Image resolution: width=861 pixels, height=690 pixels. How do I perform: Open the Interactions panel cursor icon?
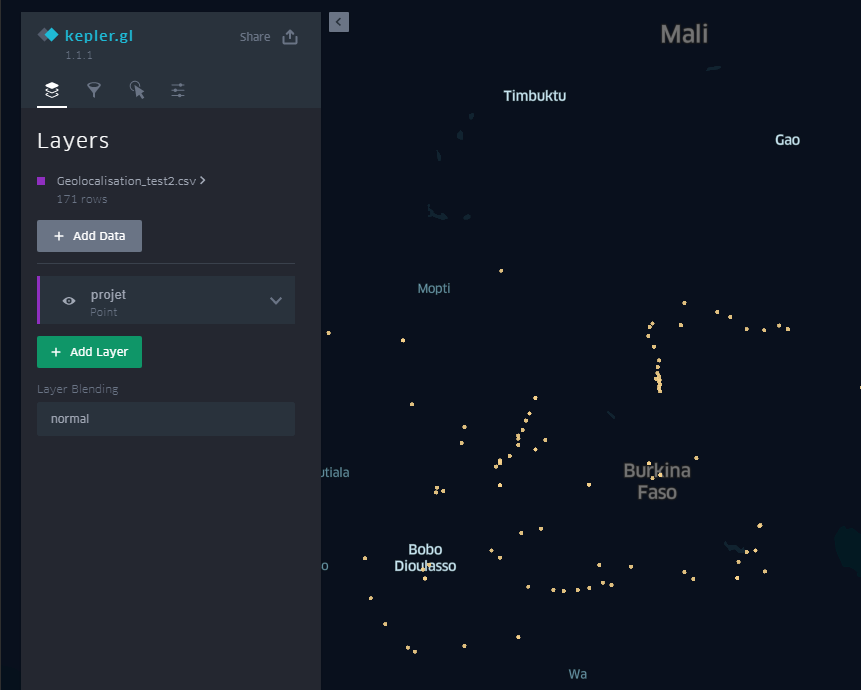pos(137,90)
